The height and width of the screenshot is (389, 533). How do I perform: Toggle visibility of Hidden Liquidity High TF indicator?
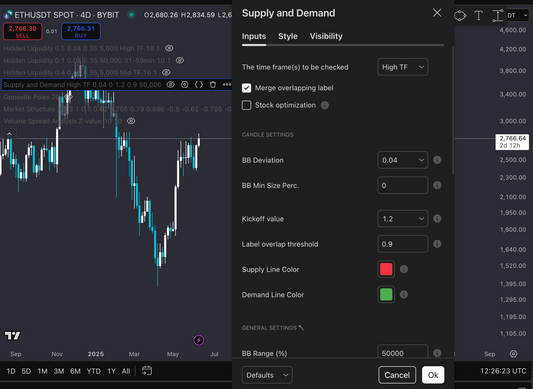[x=169, y=48]
